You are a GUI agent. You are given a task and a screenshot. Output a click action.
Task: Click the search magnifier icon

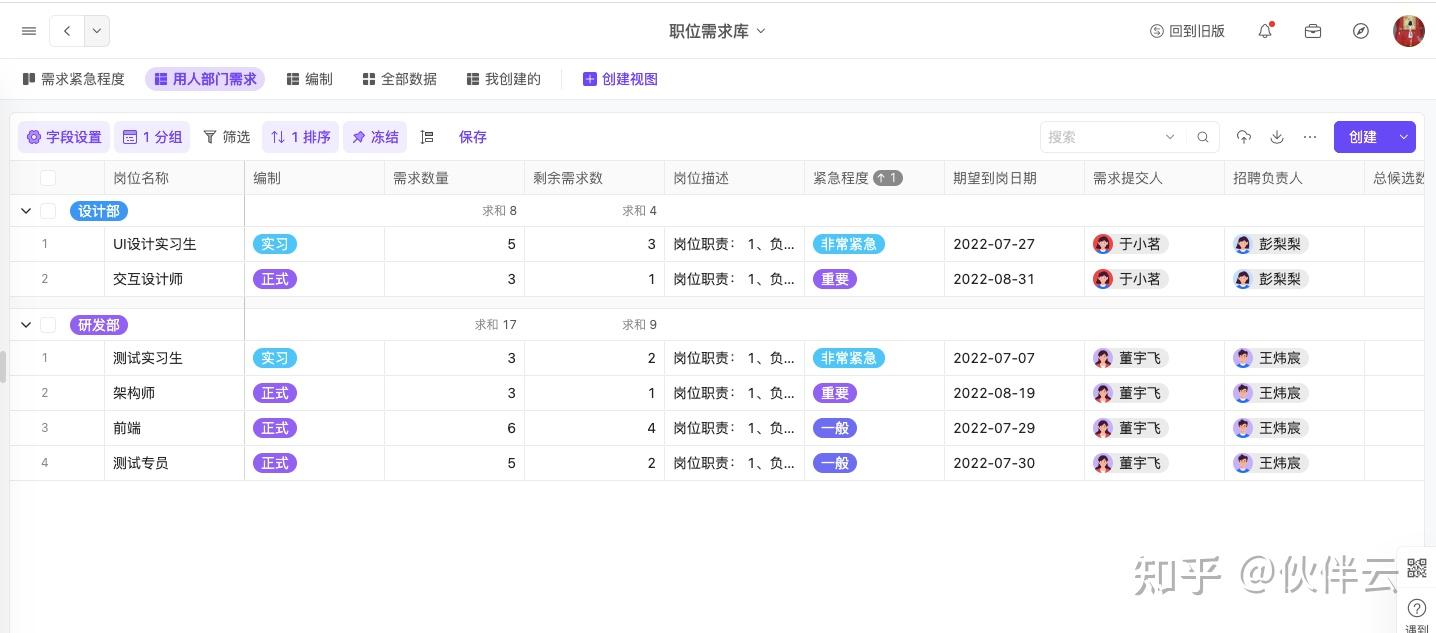(1203, 137)
